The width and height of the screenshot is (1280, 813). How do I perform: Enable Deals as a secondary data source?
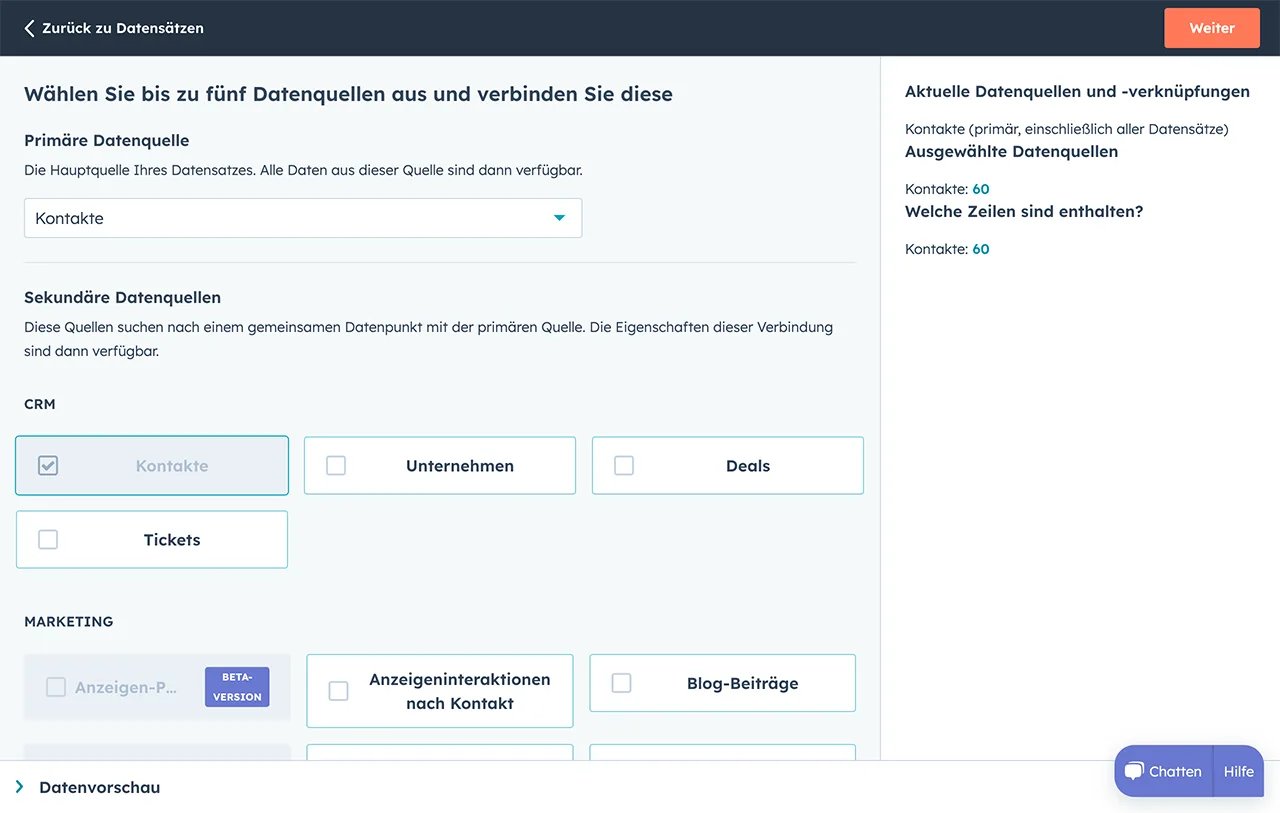(623, 465)
